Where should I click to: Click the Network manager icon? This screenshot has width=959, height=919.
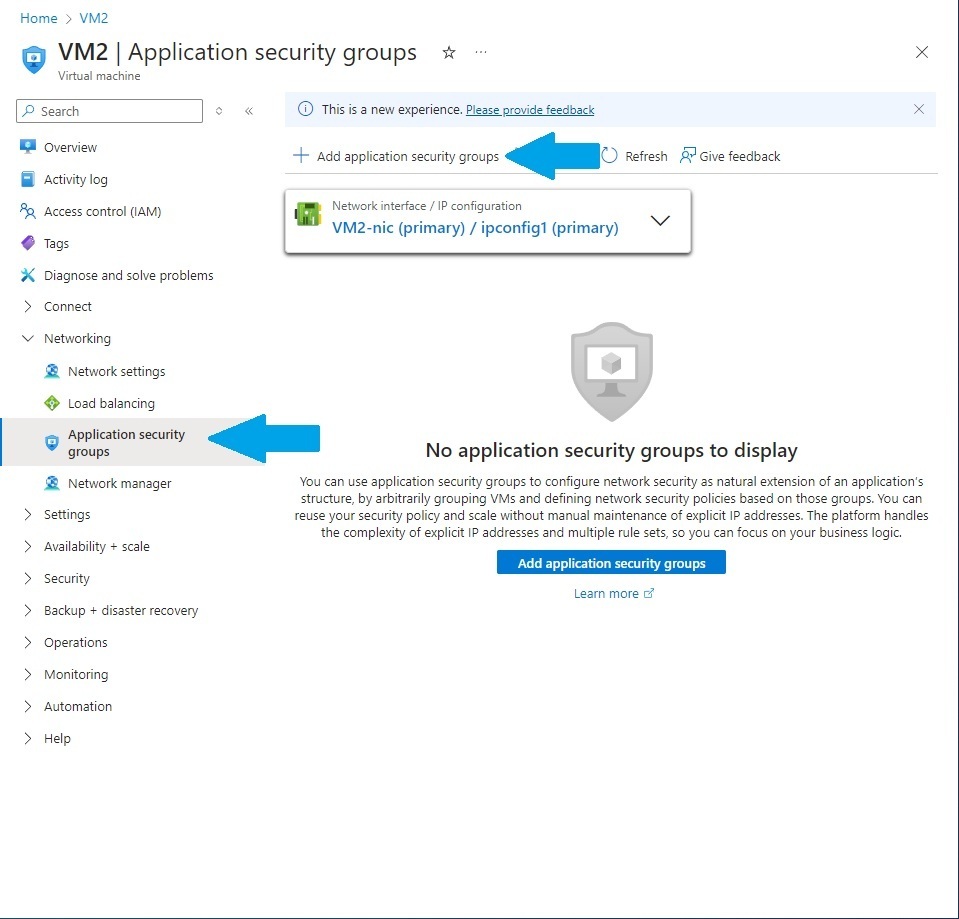51,483
